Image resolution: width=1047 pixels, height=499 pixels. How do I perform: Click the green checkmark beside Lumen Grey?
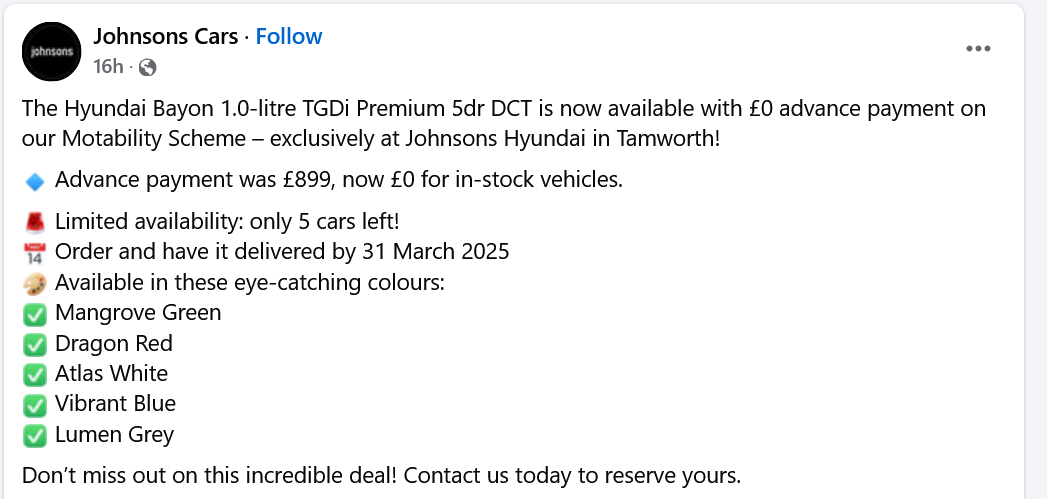tap(35, 435)
